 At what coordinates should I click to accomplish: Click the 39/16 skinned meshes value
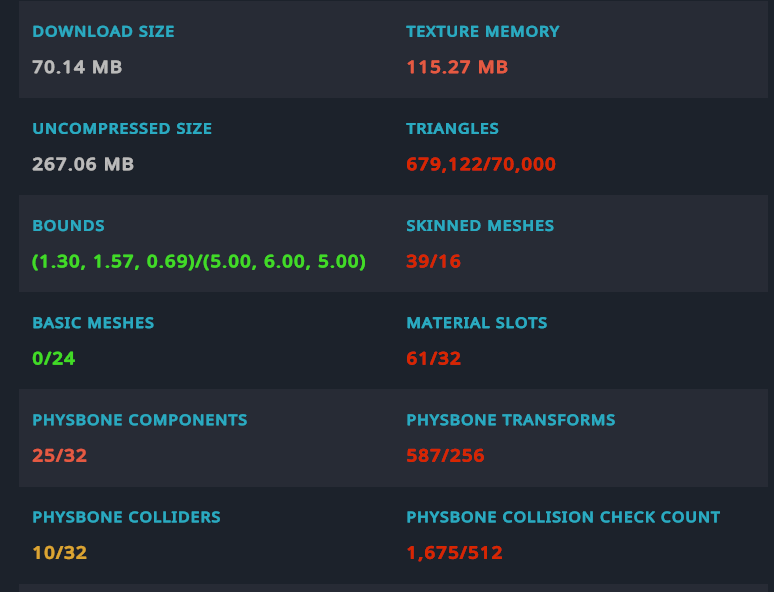point(433,262)
